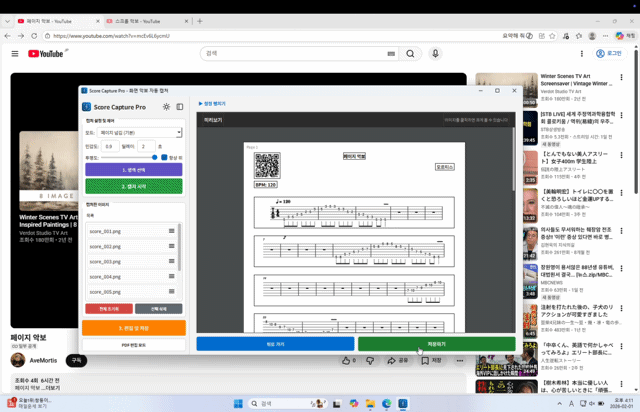Click the sidebar layout toggle icon
The image size is (640, 412).
180,106
